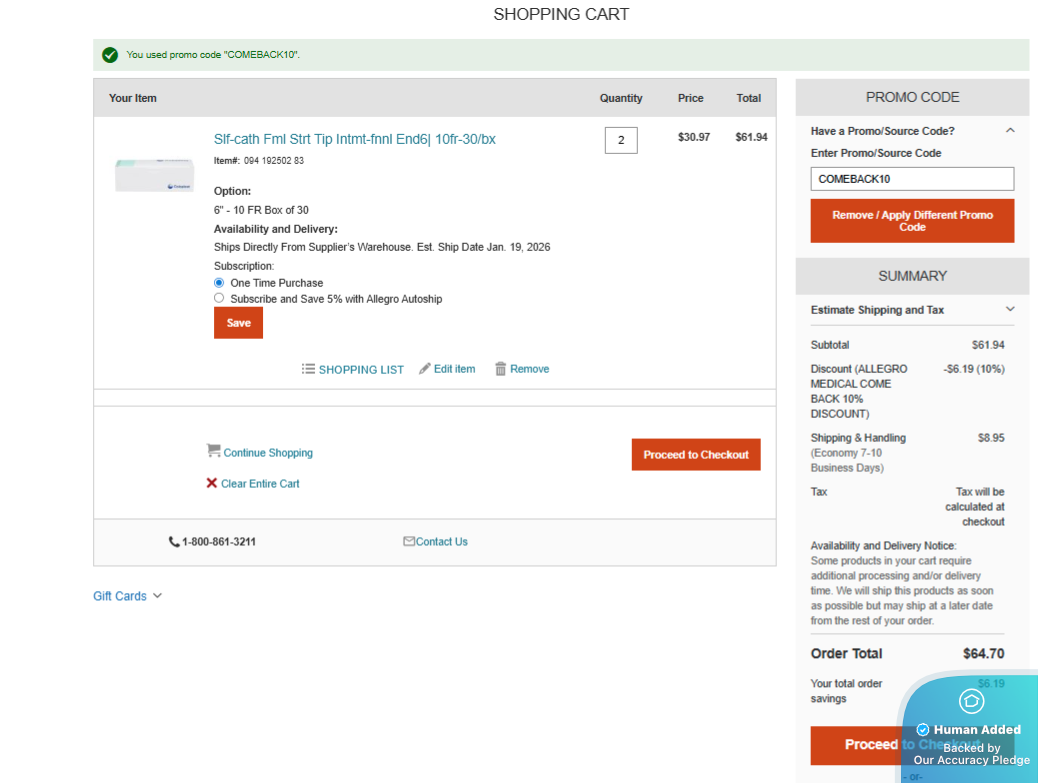Click Proceed to Checkout in cart area
The height and width of the screenshot is (783, 1038).
click(696, 455)
